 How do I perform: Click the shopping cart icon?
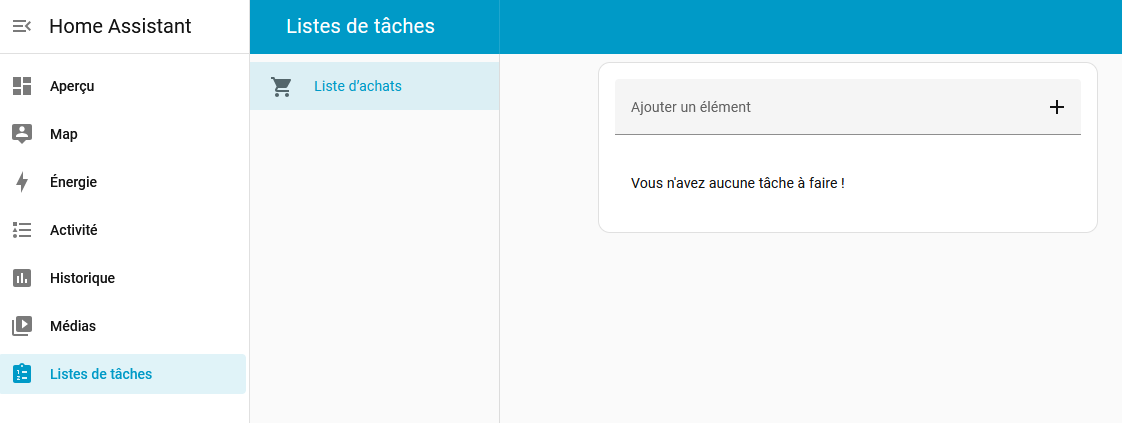(282, 87)
